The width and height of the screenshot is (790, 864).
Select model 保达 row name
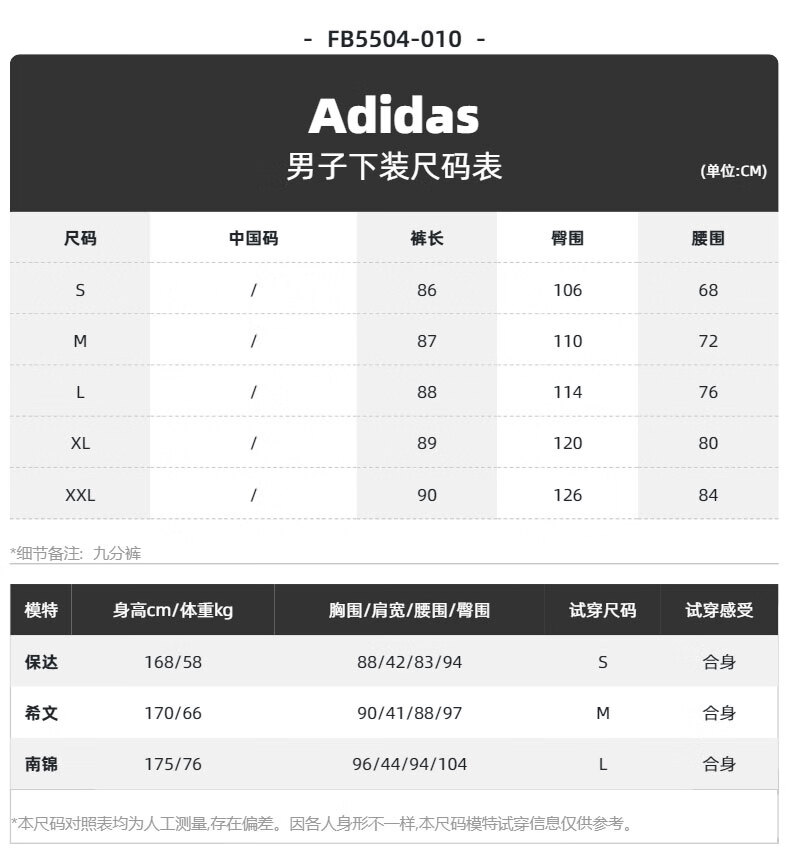[x=41, y=662]
